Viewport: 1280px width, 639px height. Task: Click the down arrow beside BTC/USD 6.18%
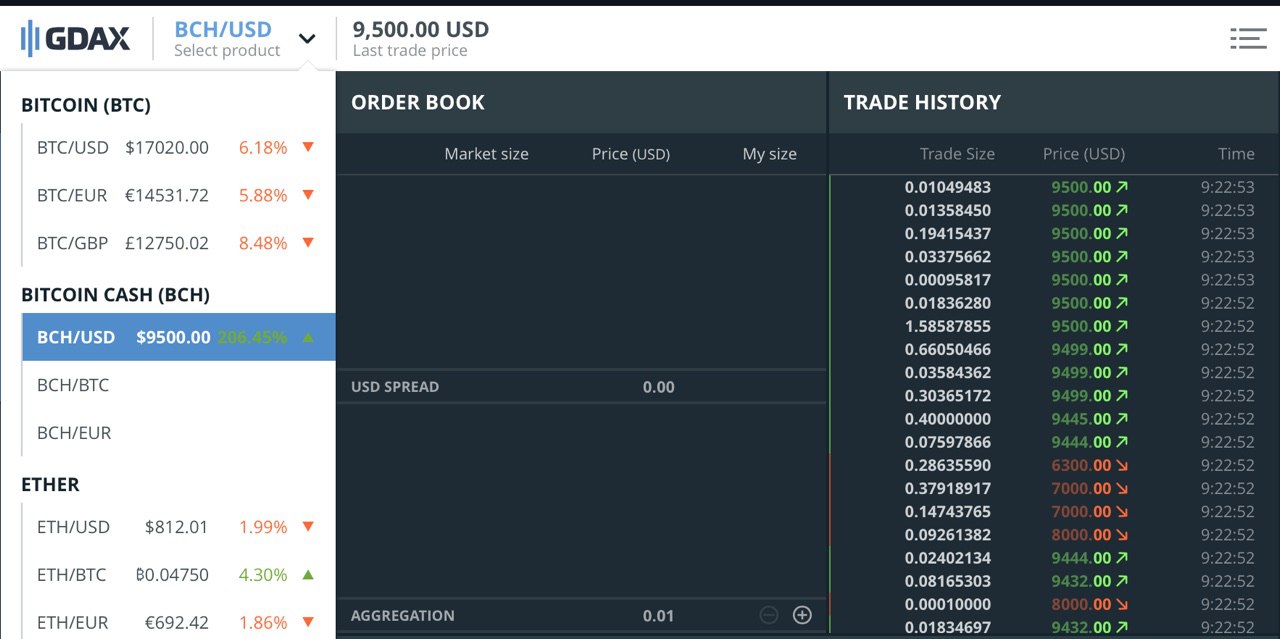308,147
